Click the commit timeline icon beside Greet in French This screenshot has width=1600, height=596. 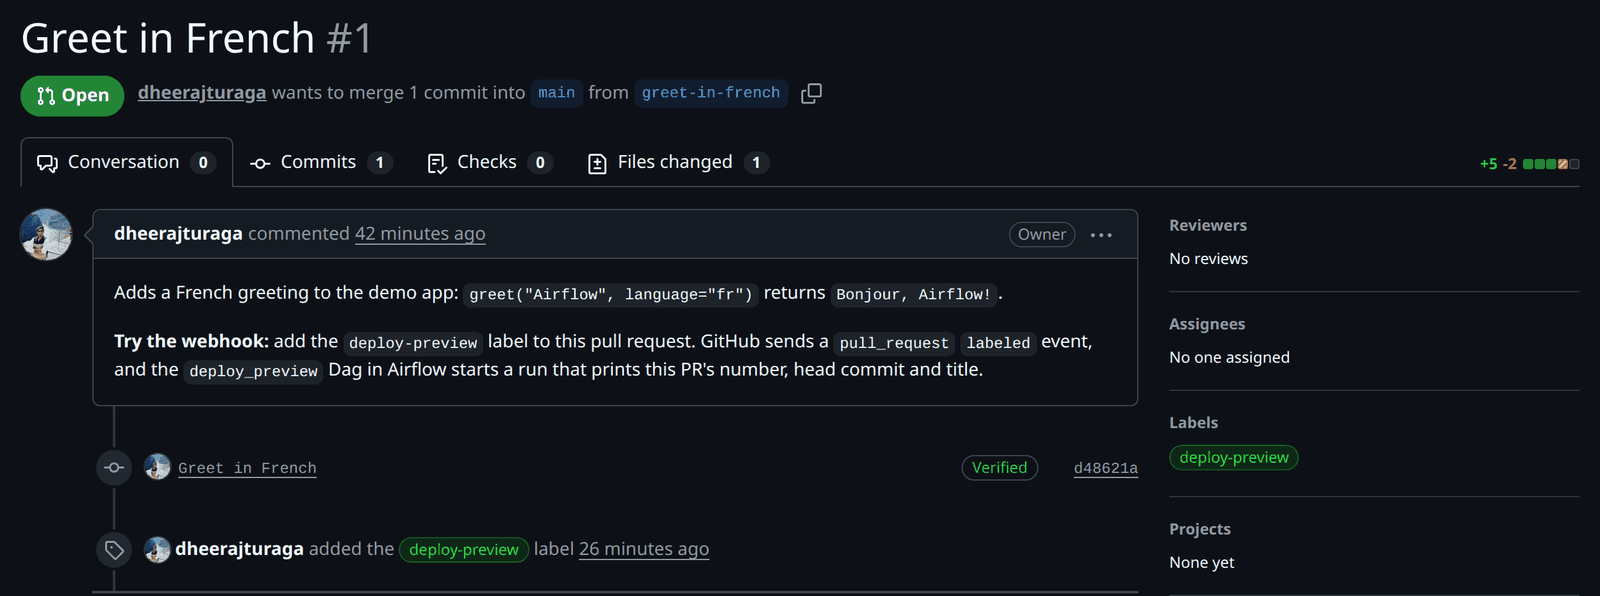coord(114,468)
